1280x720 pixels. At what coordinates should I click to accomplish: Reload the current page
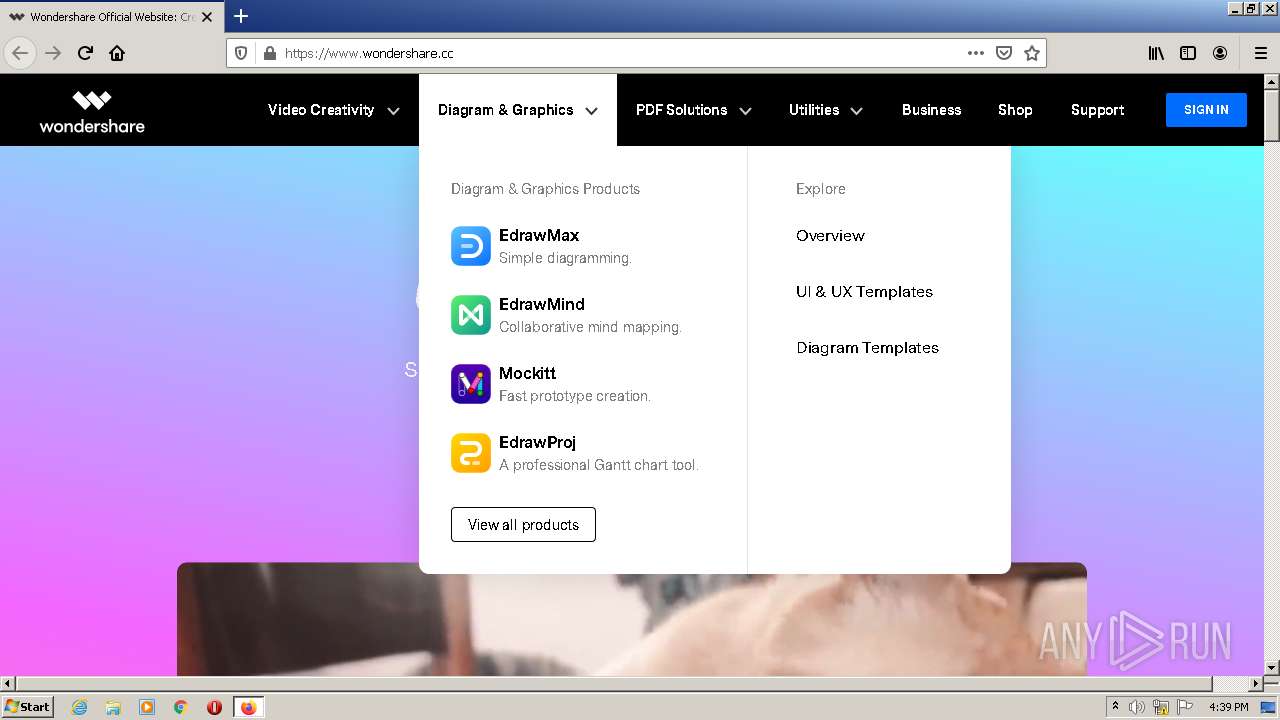[x=85, y=53]
